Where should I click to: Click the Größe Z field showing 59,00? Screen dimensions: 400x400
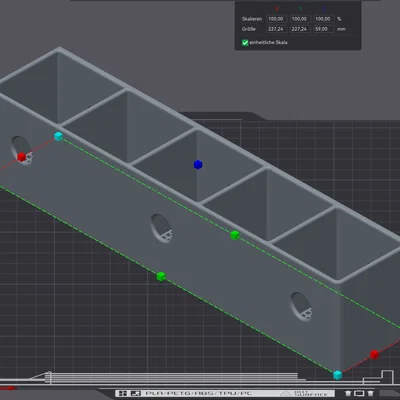(323, 29)
